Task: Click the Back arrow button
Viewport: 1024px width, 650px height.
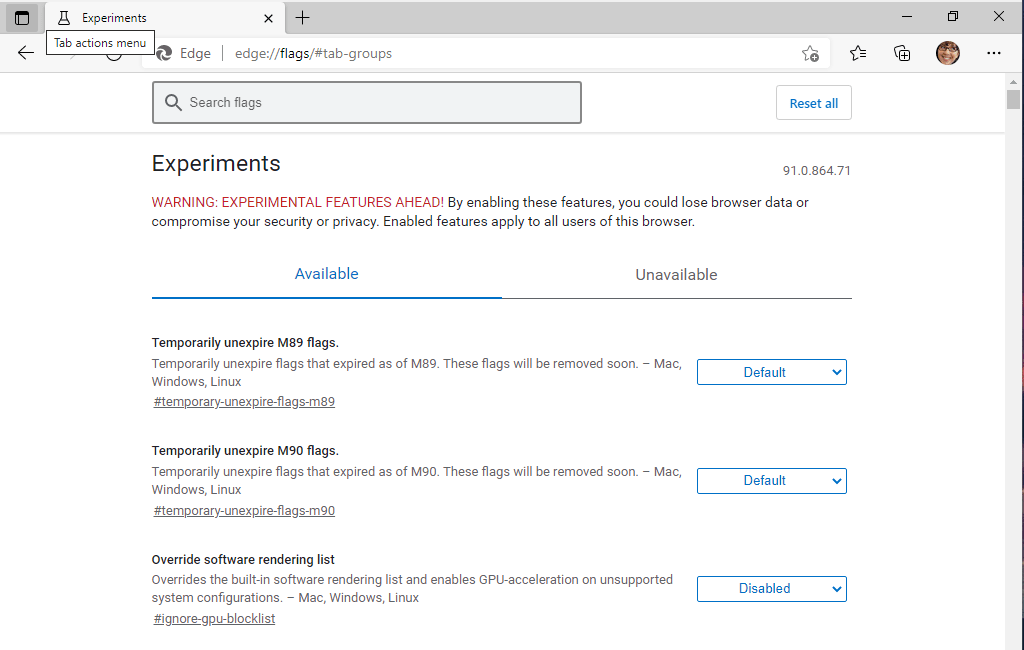Action: [26, 53]
